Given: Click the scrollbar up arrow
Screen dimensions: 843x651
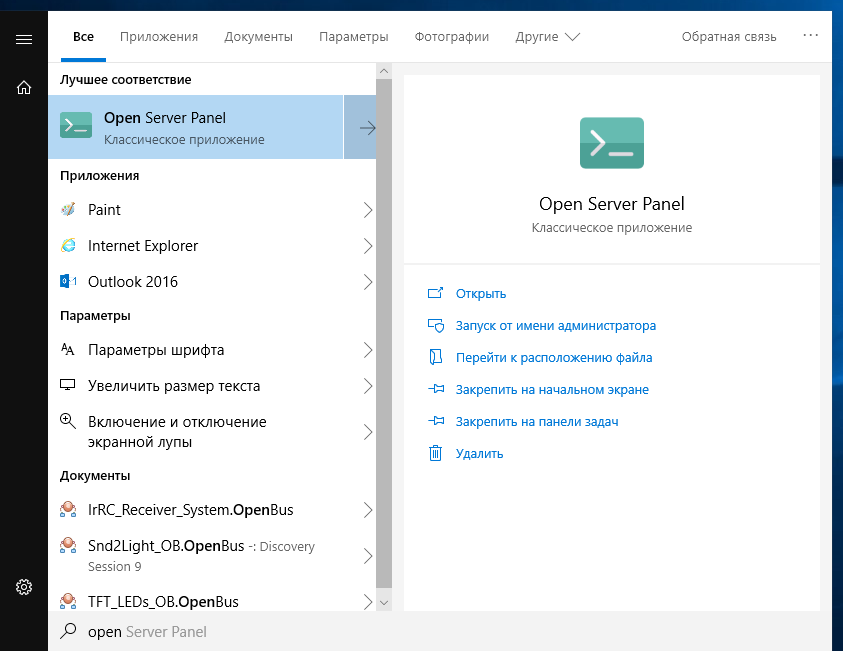Looking at the screenshot, I should [x=384, y=71].
